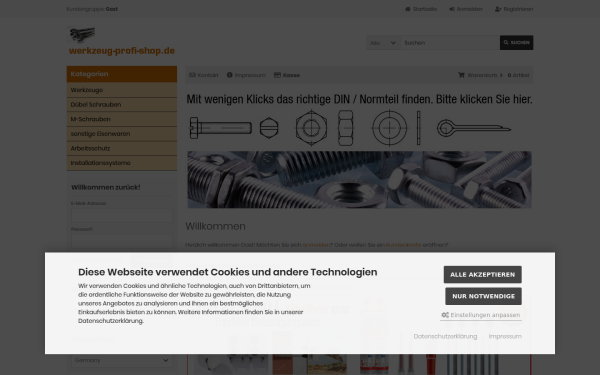Image resolution: width=600 pixels, height=375 pixels.
Task: Click the werkzeug-profi-shop.de logo
Action: [x=121, y=42]
